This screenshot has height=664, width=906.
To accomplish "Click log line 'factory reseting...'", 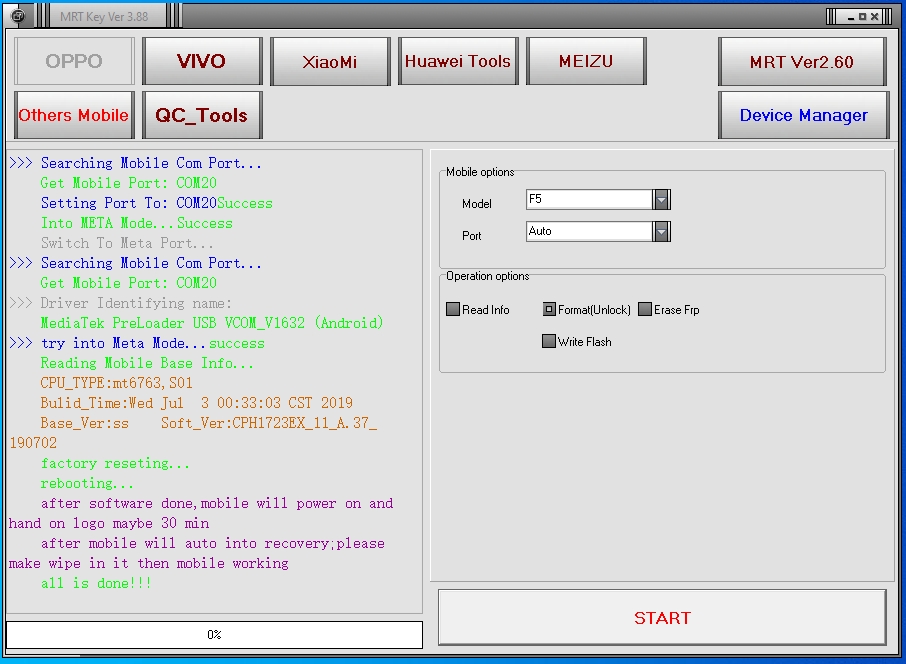I will (x=115, y=463).
